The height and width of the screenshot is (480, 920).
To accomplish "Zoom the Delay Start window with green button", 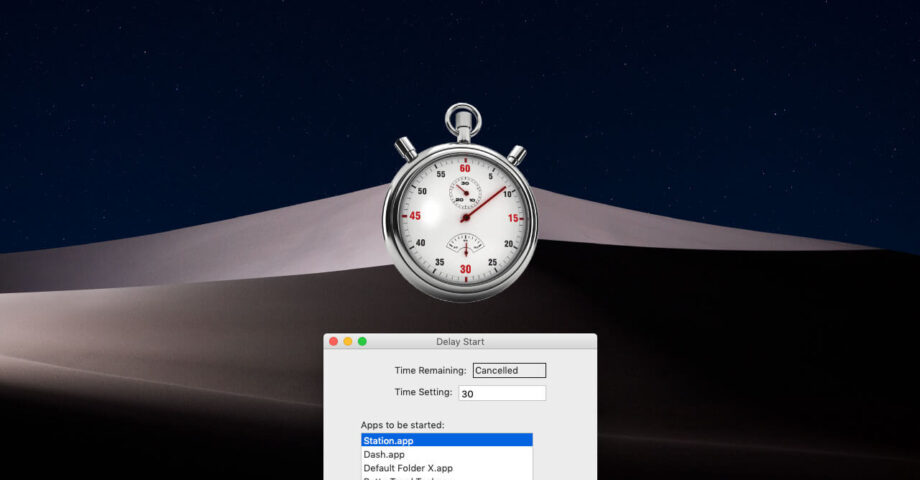I will (362, 342).
